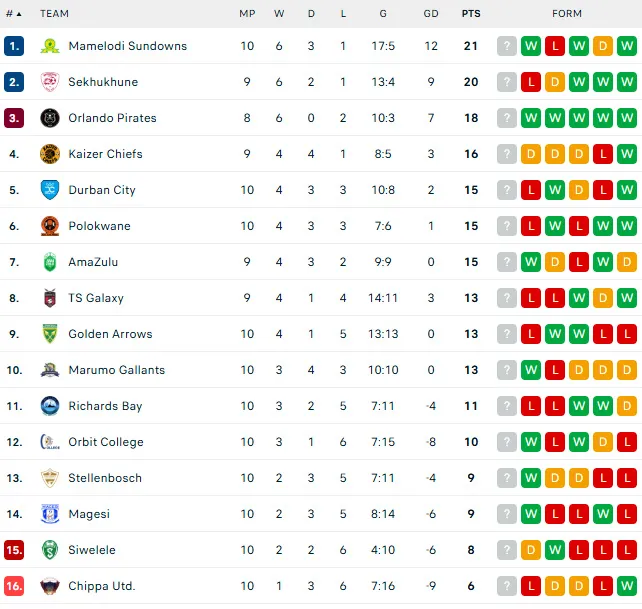Open the Stellenbosch team link
Viewport: 642px width, 609px height.
(x=105, y=478)
